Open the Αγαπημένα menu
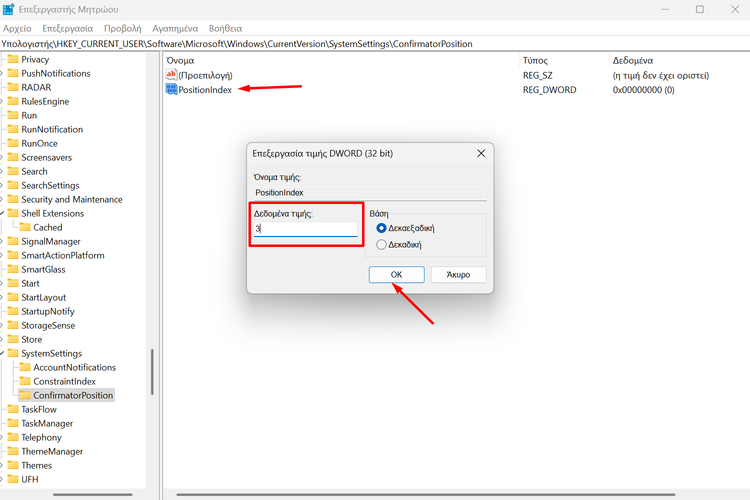The height and width of the screenshot is (500, 750). 175,28
